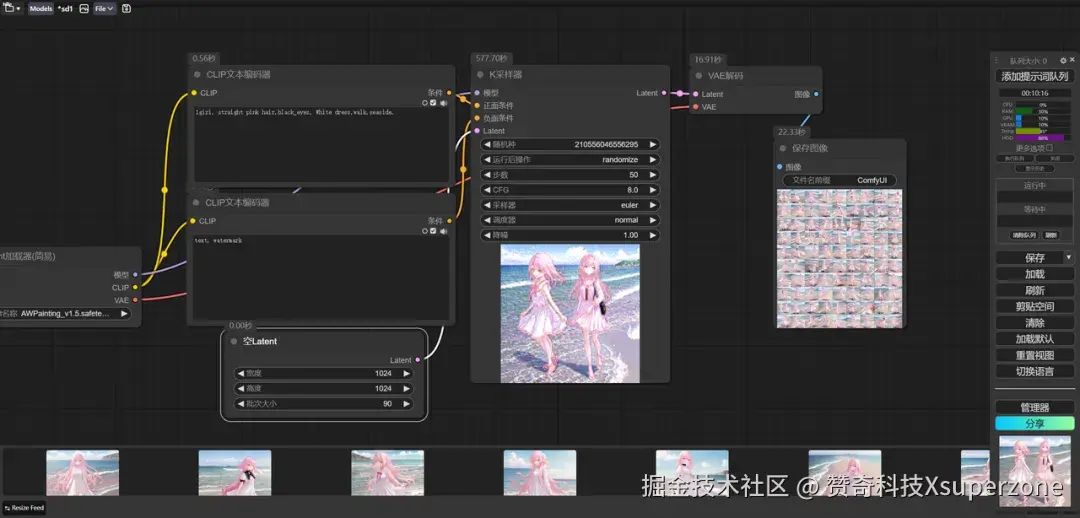Image resolution: width=1080 pixels, height=518 pixels.
Task: Toggle the checkbox above the positive prompt text
Action: click(433, 103)
